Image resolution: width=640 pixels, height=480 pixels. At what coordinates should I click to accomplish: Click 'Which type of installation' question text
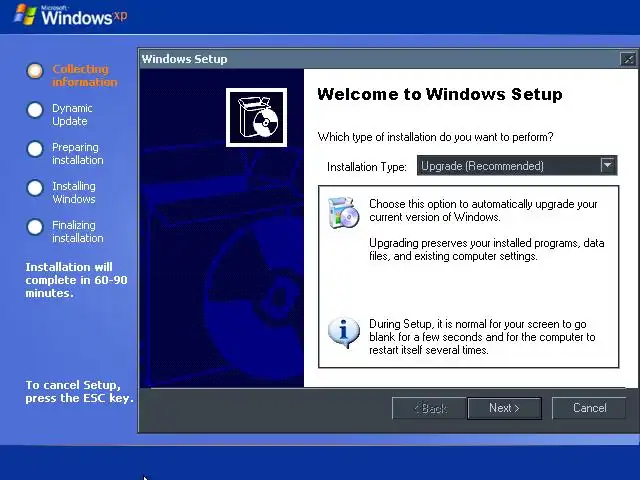point(436,137)
